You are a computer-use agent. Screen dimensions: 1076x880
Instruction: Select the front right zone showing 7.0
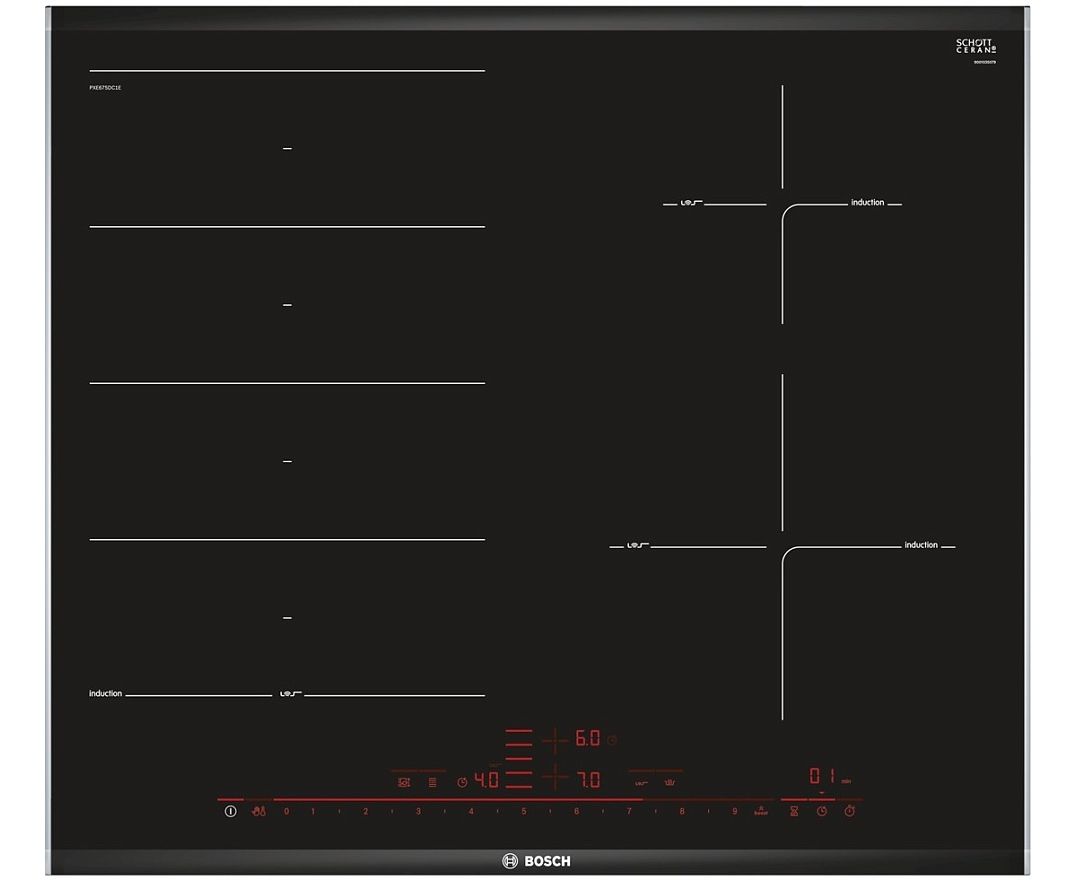tap(587, 779)
